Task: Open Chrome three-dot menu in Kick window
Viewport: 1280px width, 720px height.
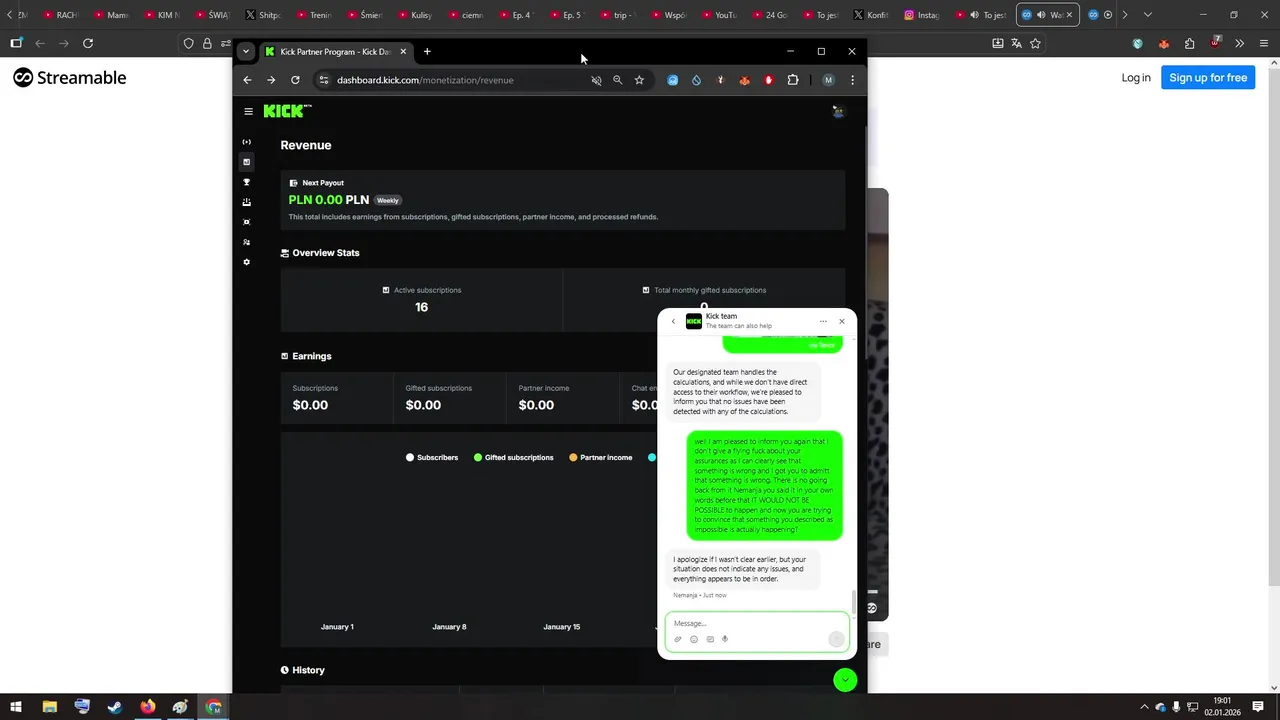Action: (852, 80)
